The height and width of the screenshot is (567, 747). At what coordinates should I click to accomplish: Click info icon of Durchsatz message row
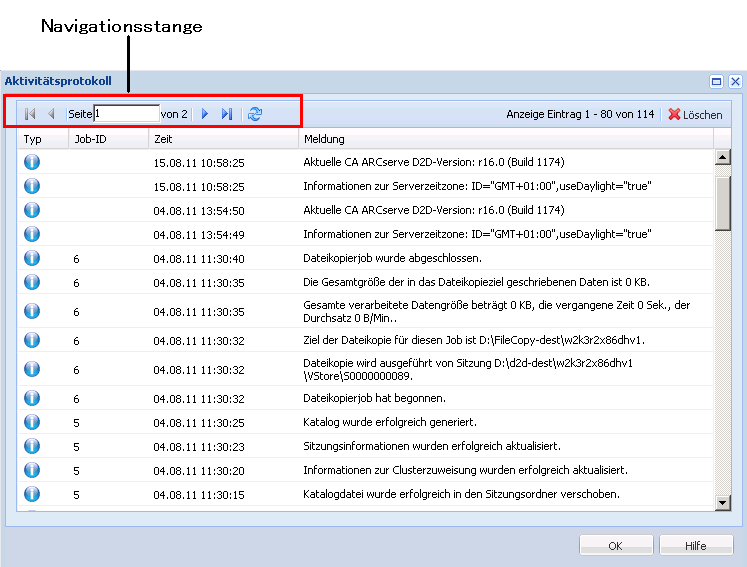[32, 311]
